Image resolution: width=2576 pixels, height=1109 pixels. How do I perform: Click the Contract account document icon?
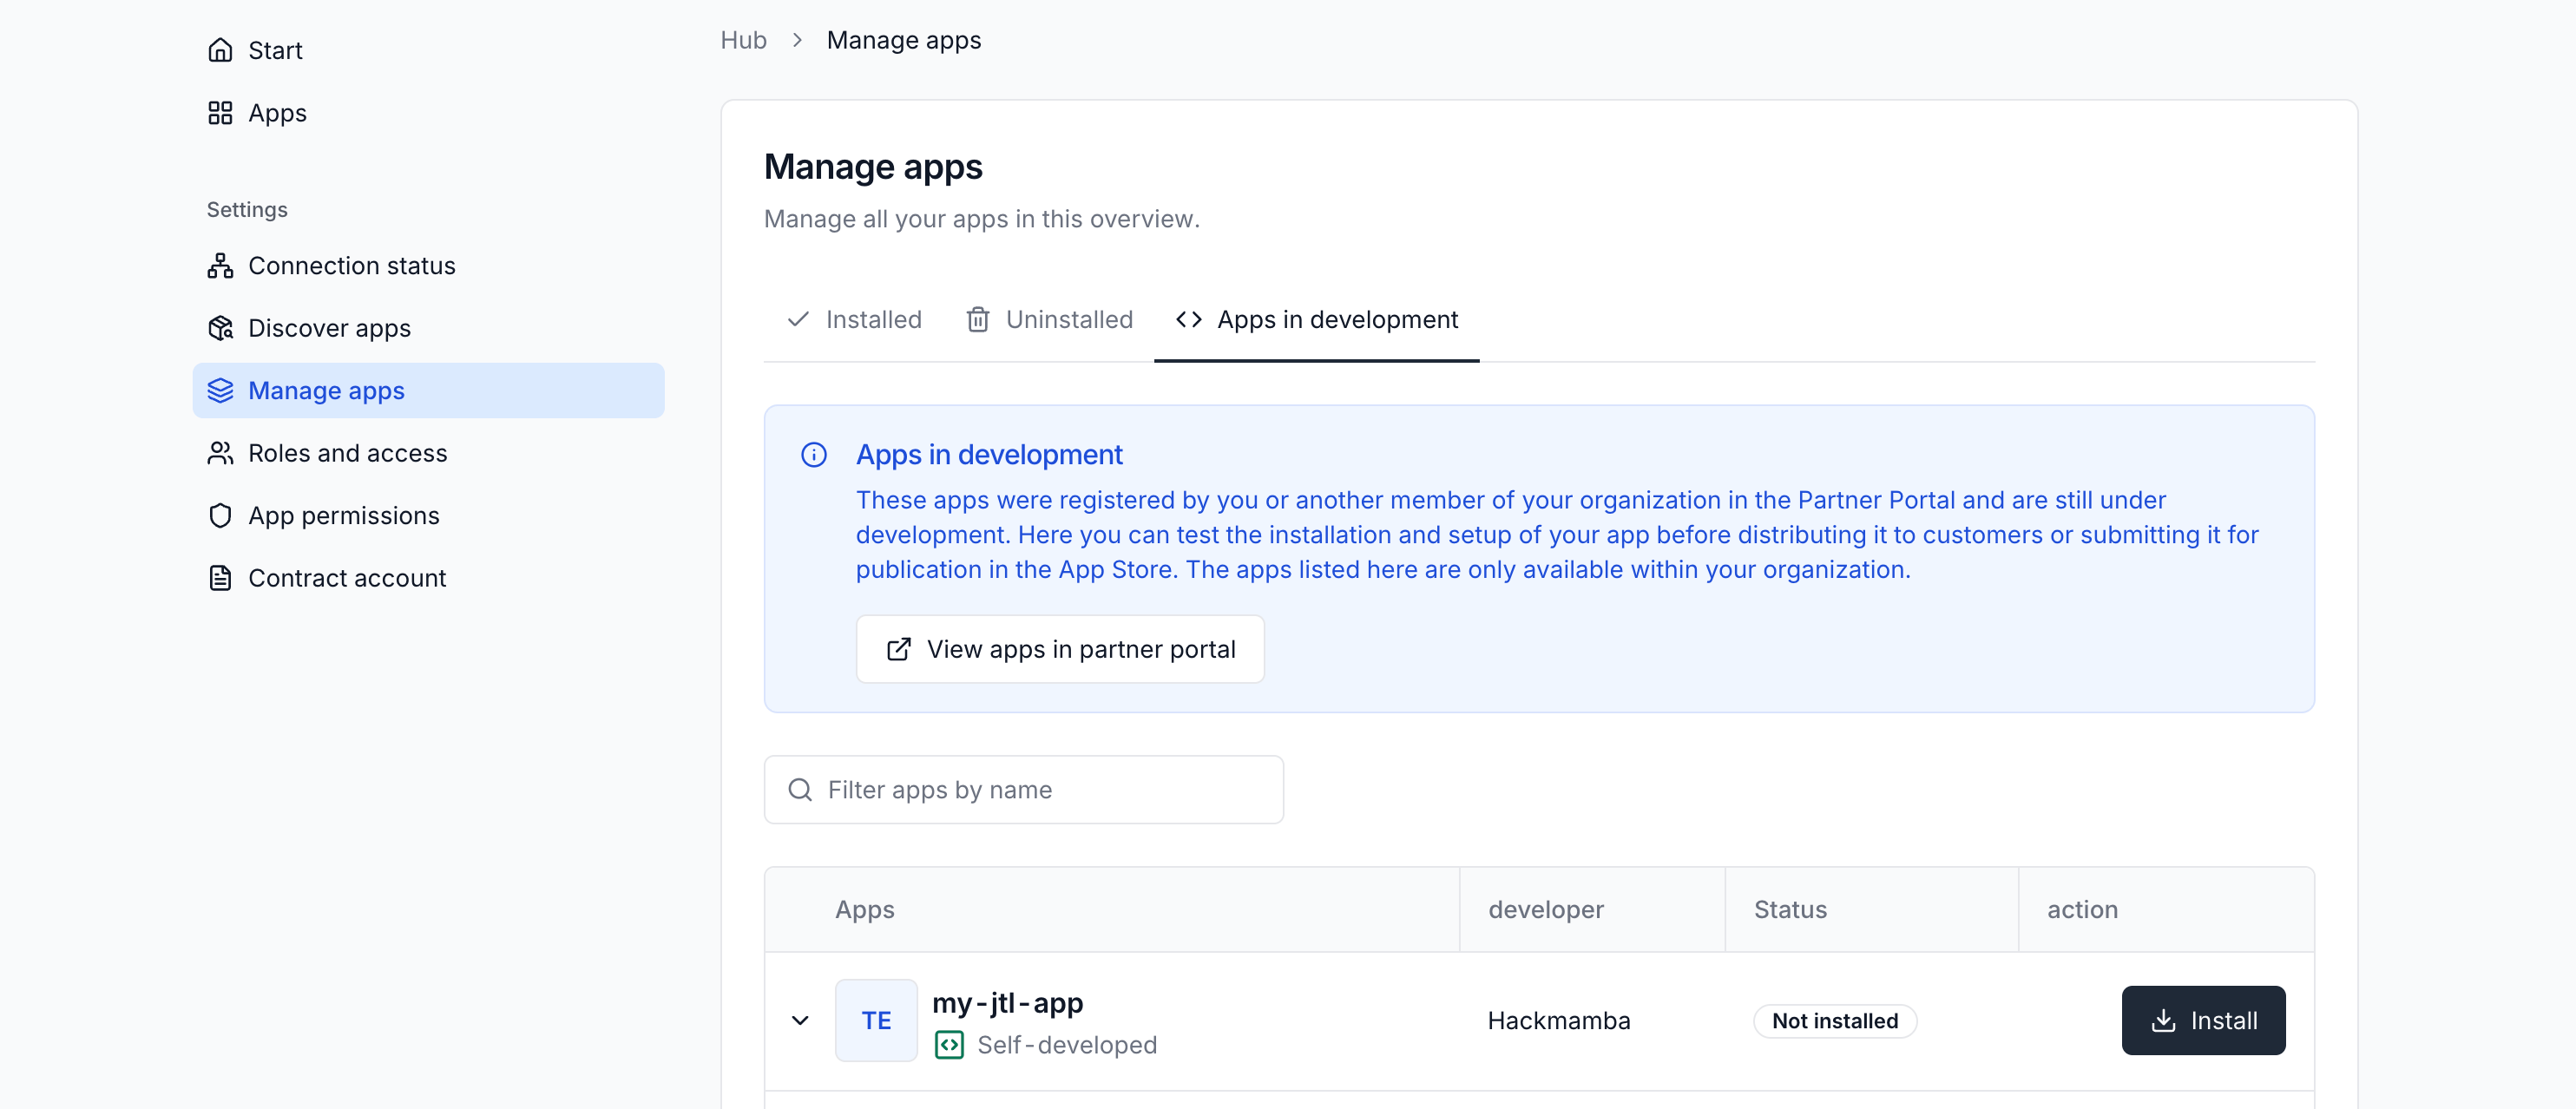220,578
